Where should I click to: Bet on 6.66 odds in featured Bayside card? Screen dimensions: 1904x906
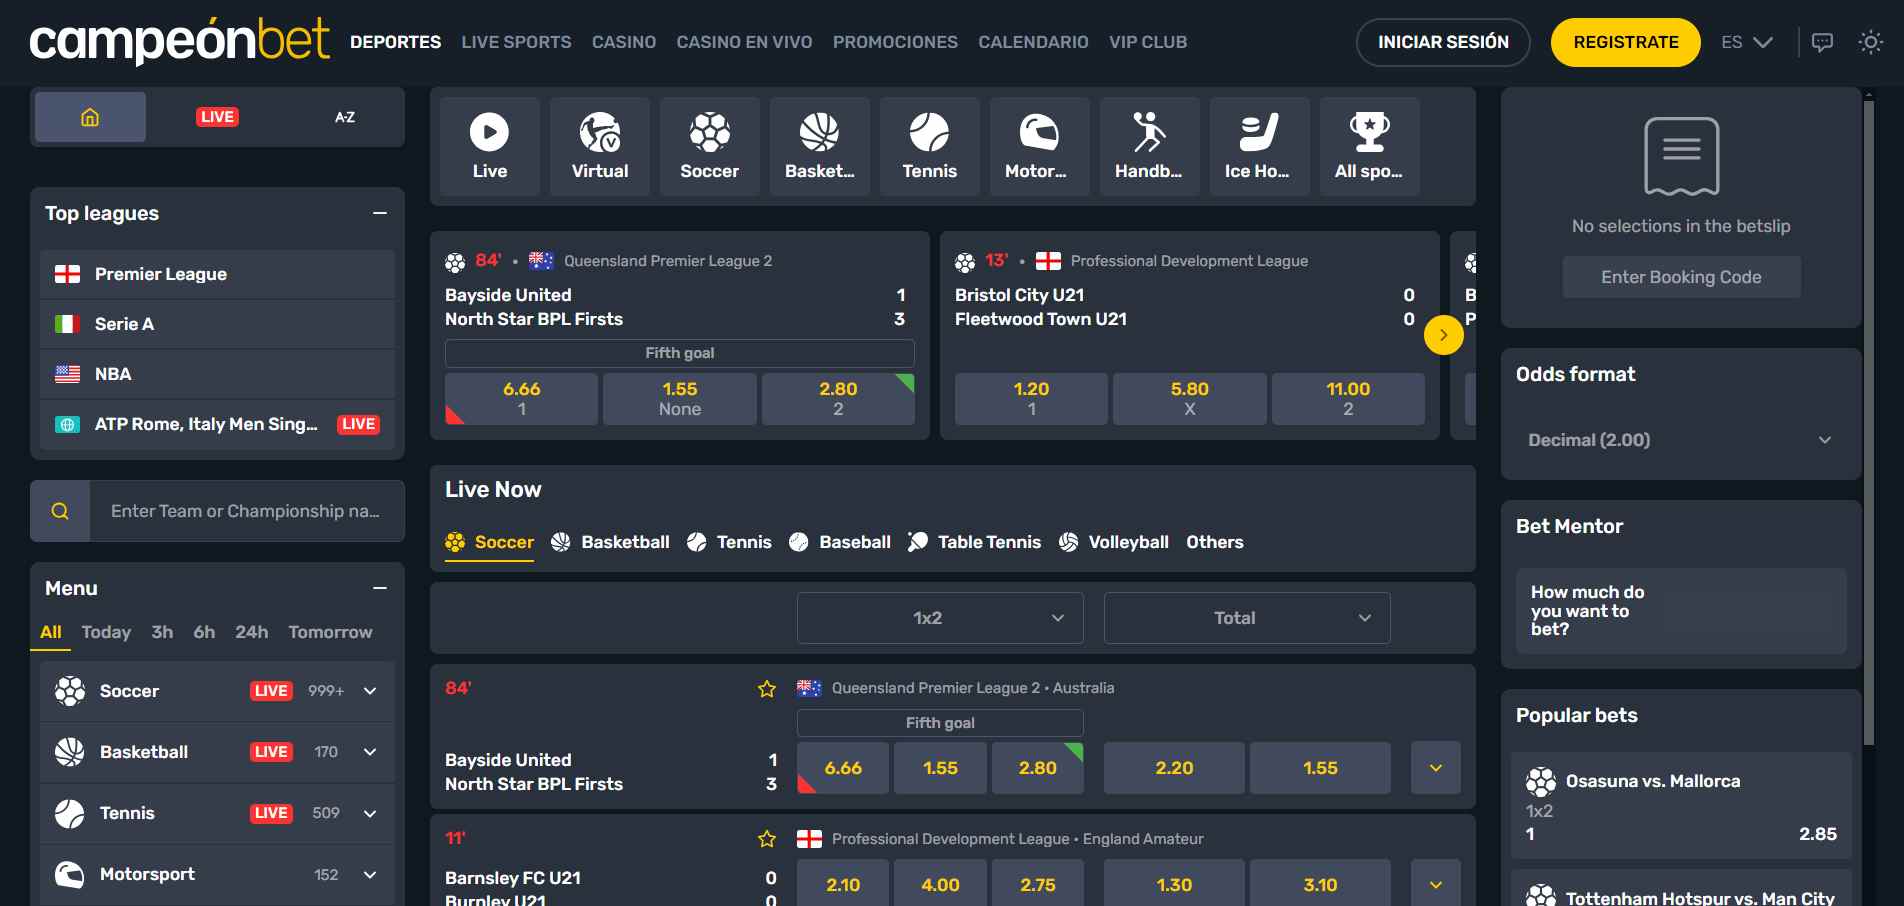coord(521,399)
